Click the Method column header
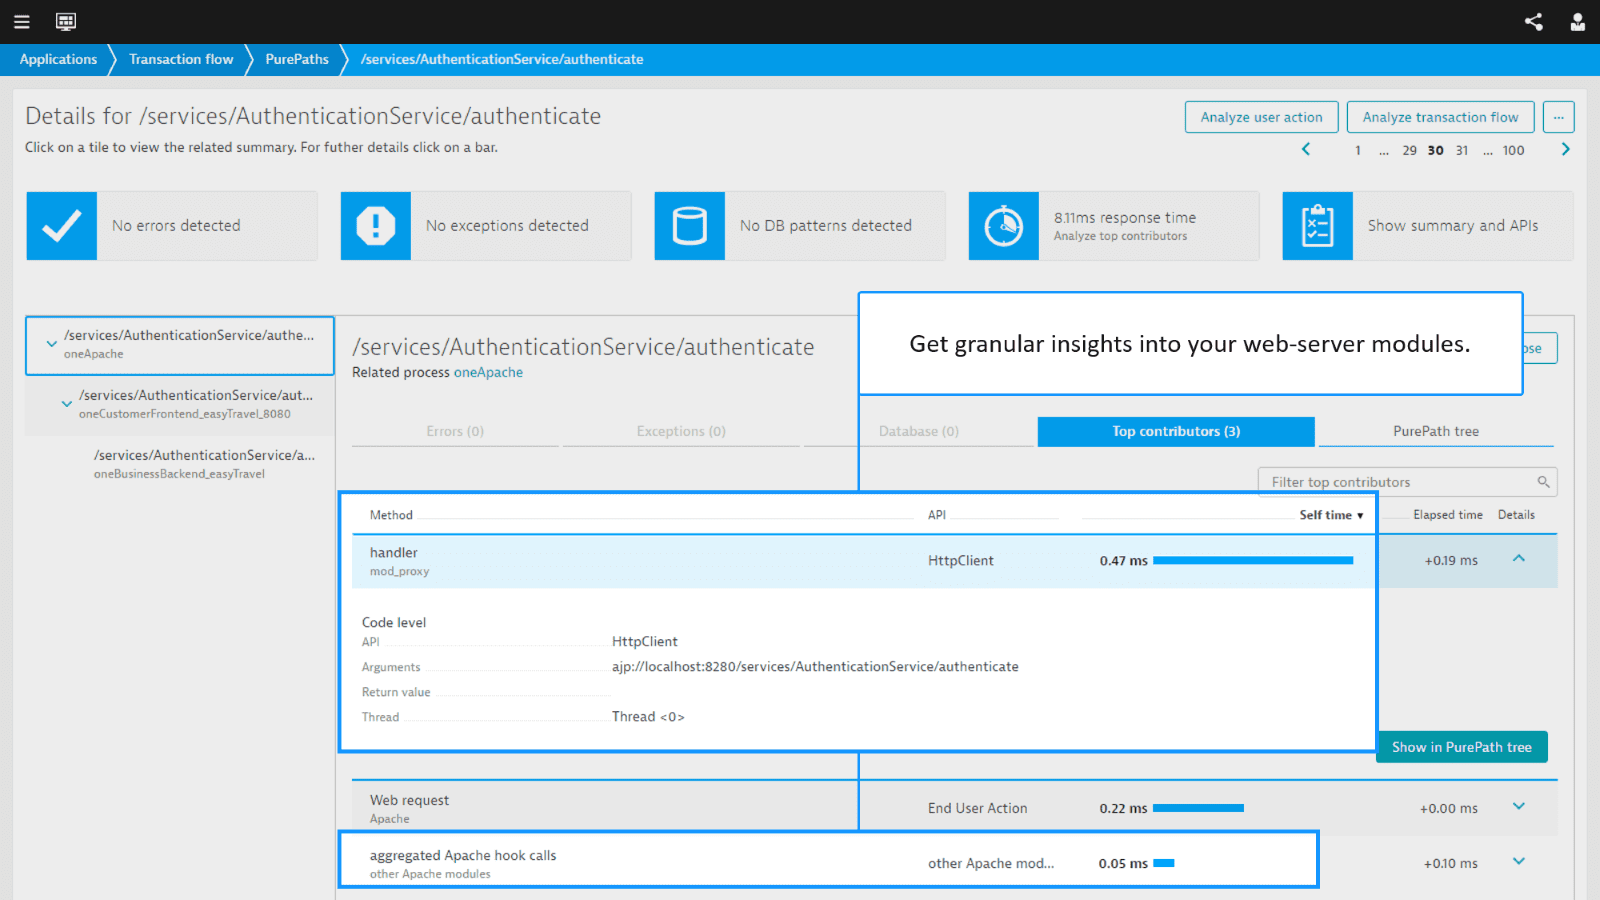 (391, 515)
